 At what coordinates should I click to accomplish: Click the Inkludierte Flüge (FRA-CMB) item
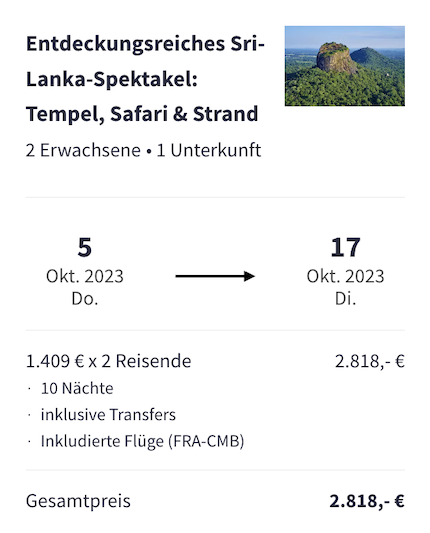click(x=142, y=441)
